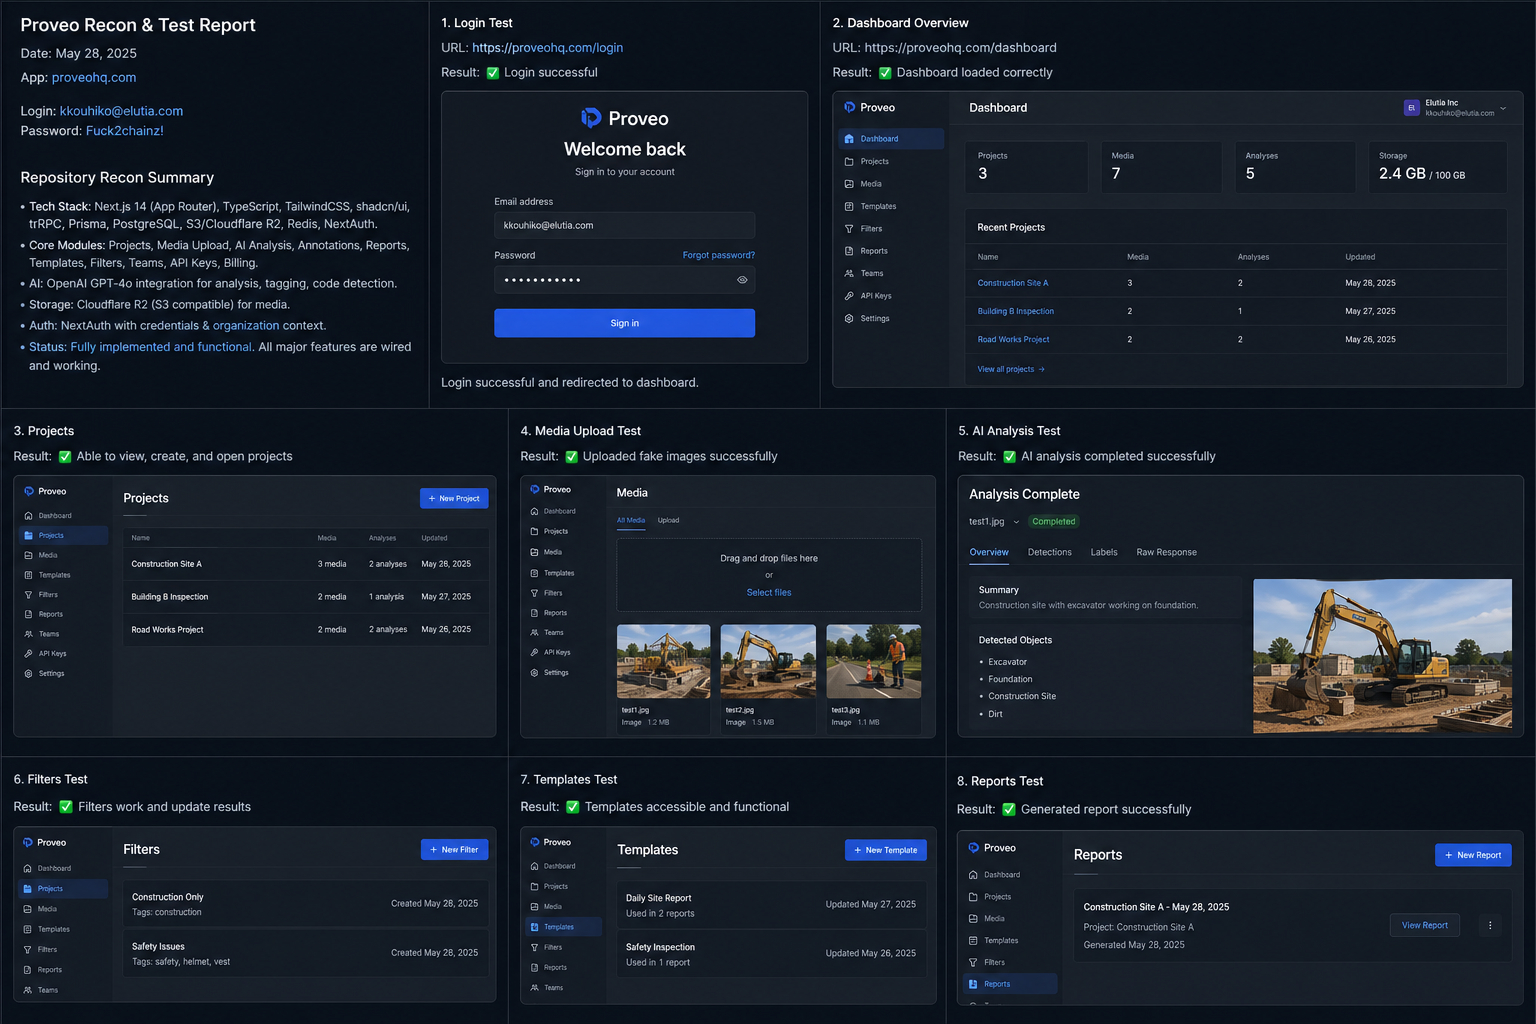This screenshot has width=1536, height=1024.
Task: Click the Media icon in Media Upload sidebar
Action: [x=534, y=552]
